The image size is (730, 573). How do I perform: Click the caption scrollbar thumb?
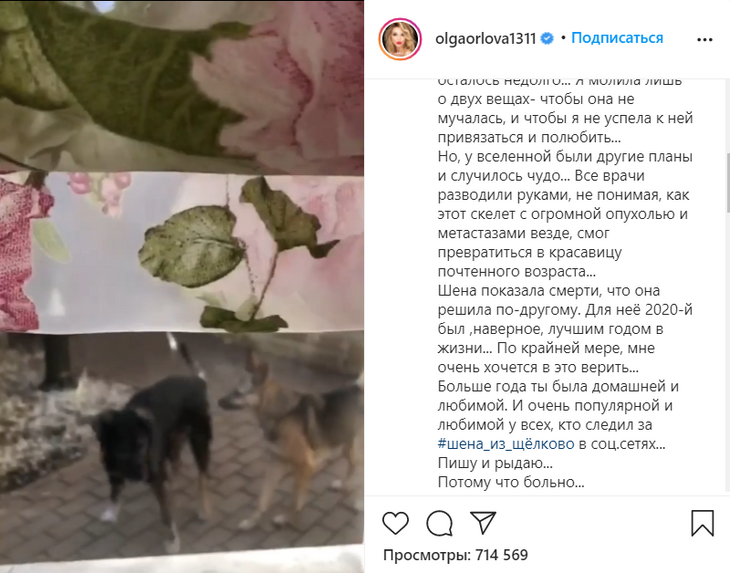(727, 182)
